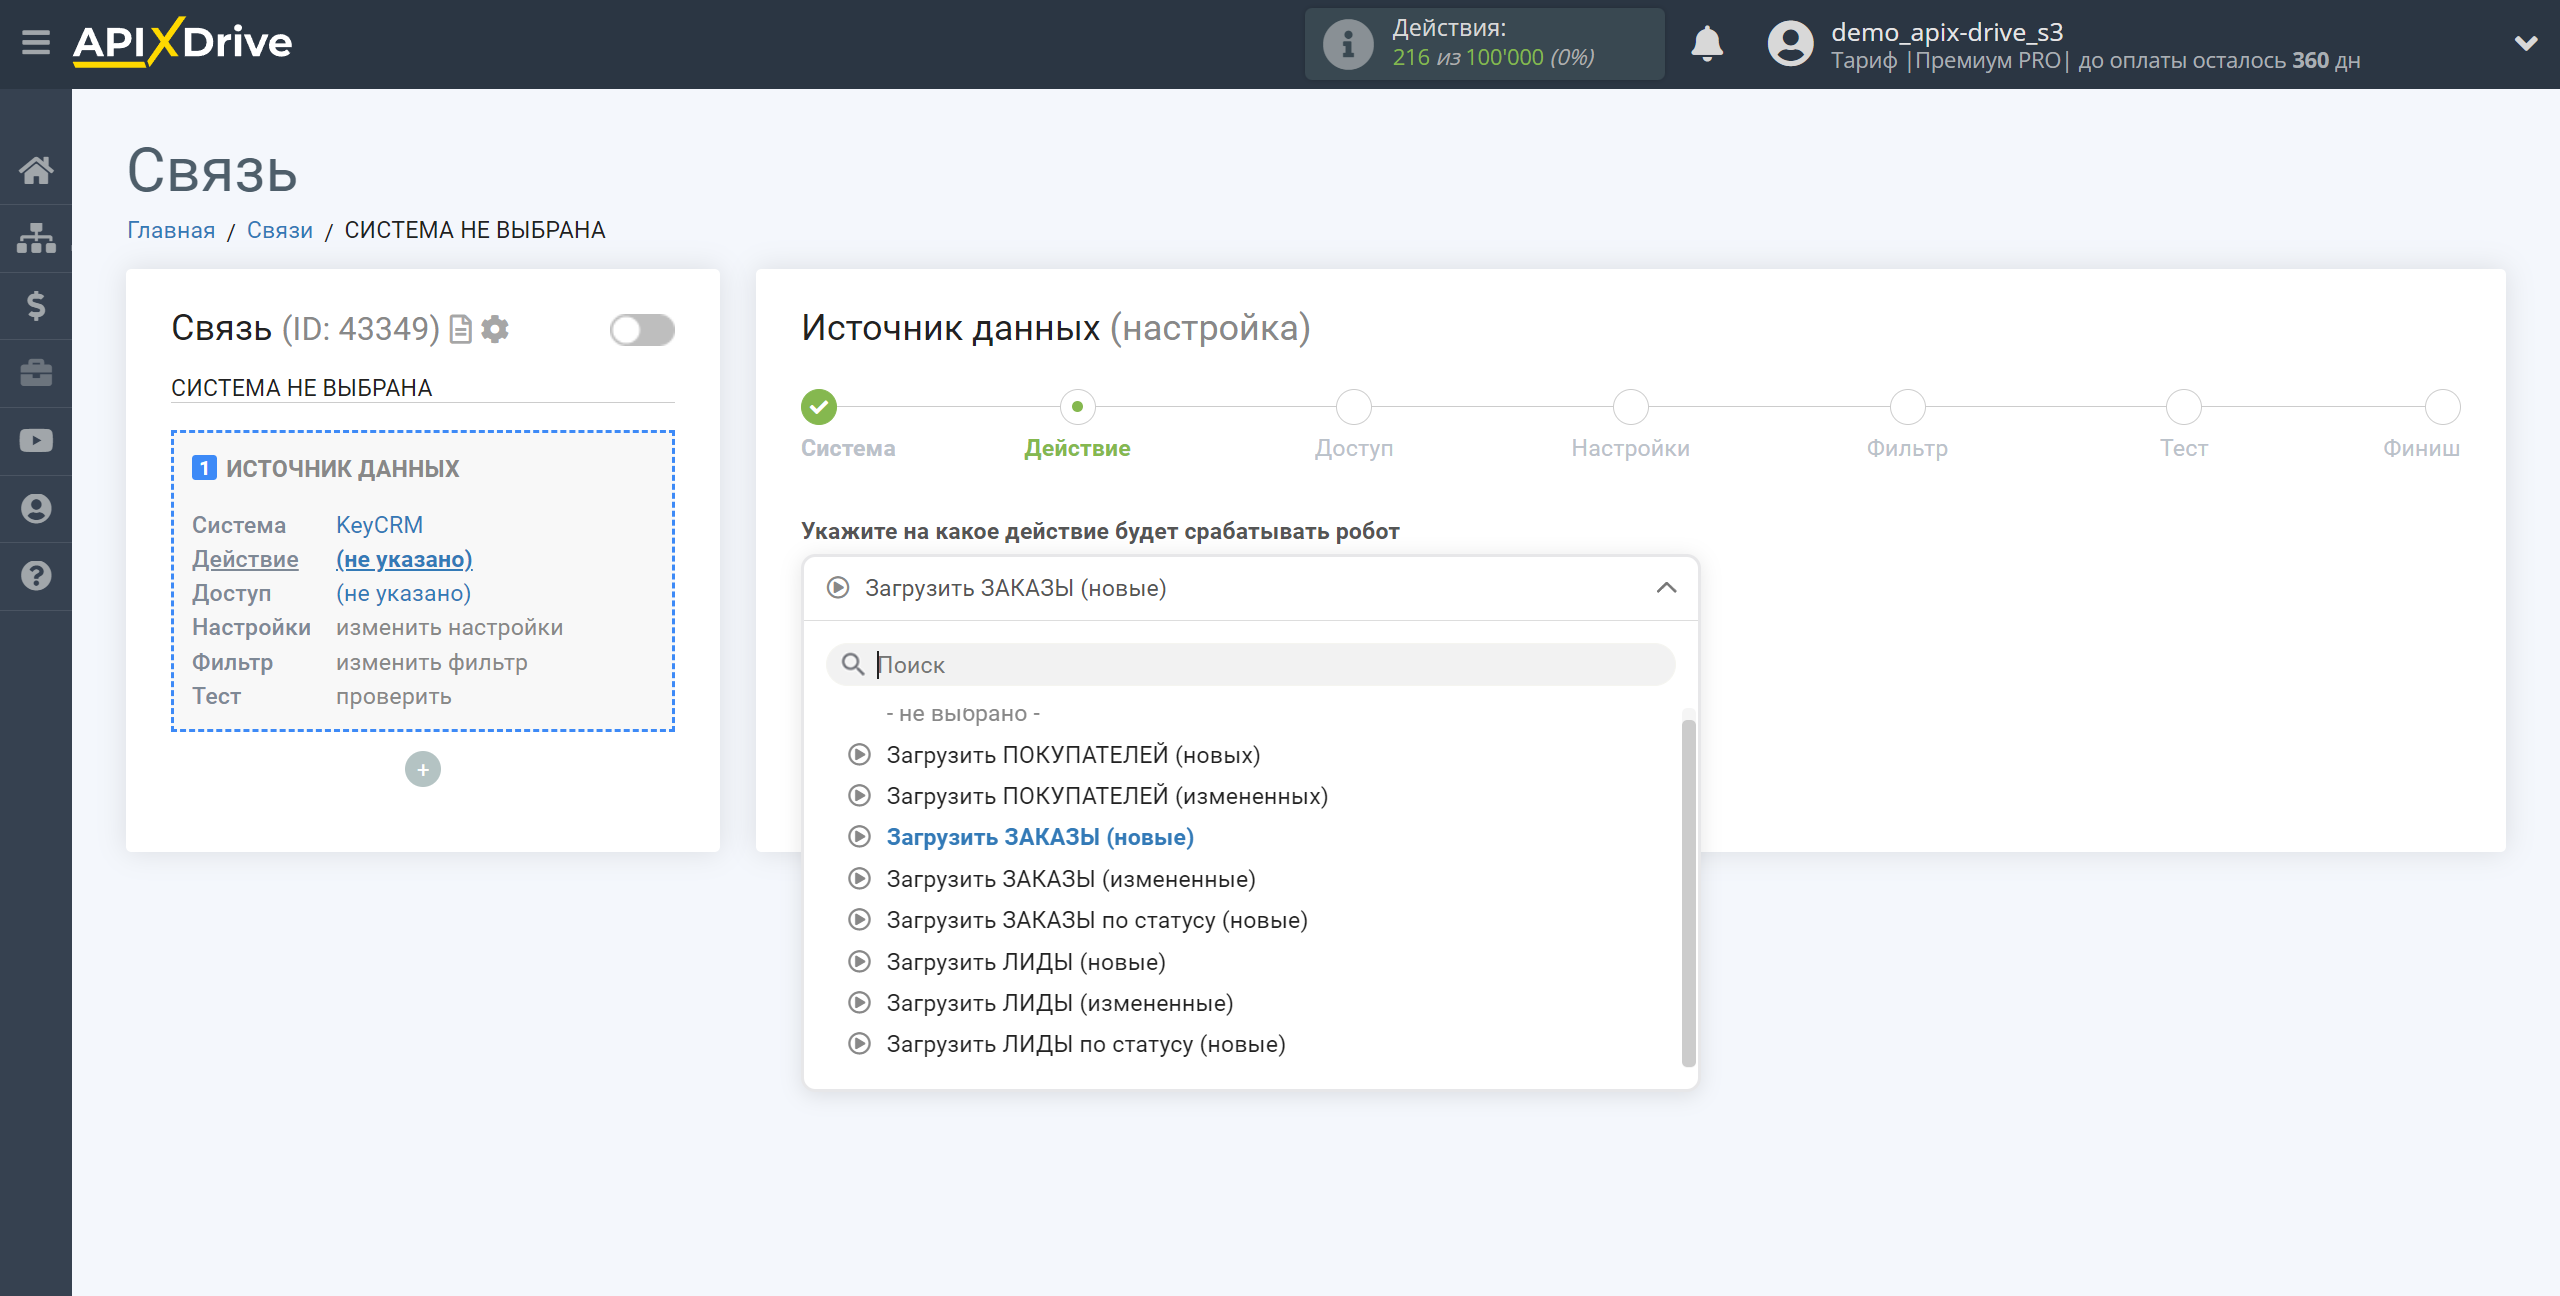Click the Фильтр step
2560x1296 pixels.
pyautogui.click(x=1908, y=407)
